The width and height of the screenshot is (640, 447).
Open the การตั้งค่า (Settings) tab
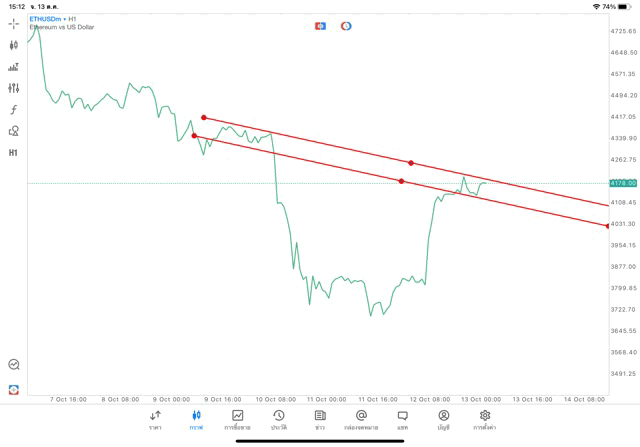point(485,419)
